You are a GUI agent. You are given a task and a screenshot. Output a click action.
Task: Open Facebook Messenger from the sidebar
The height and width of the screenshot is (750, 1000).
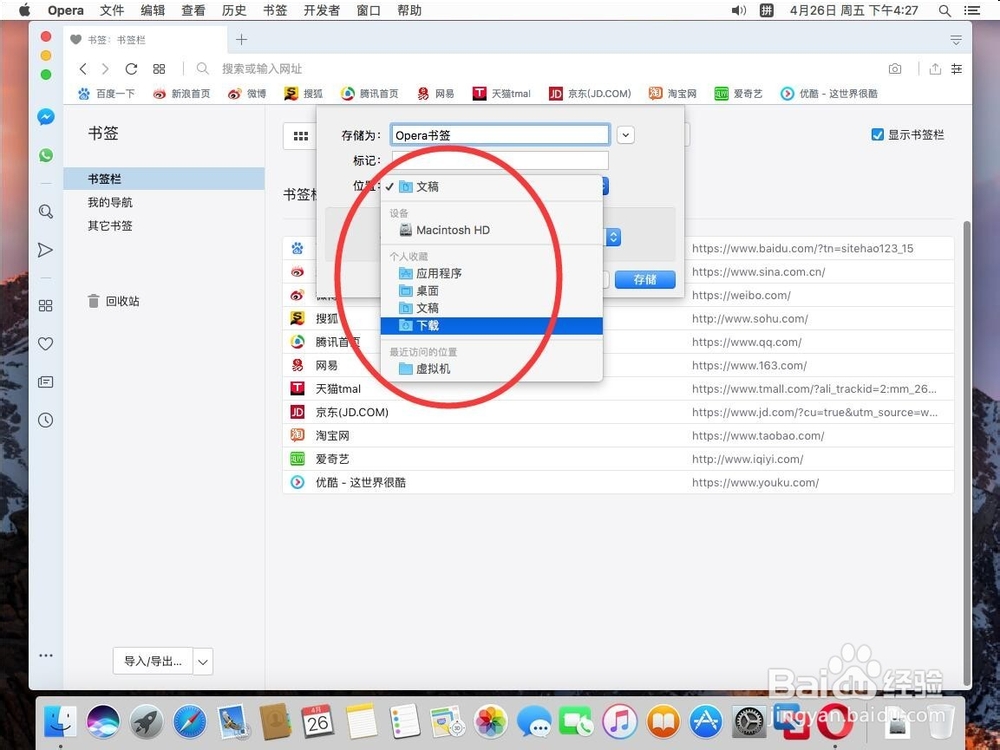[45, 117]
